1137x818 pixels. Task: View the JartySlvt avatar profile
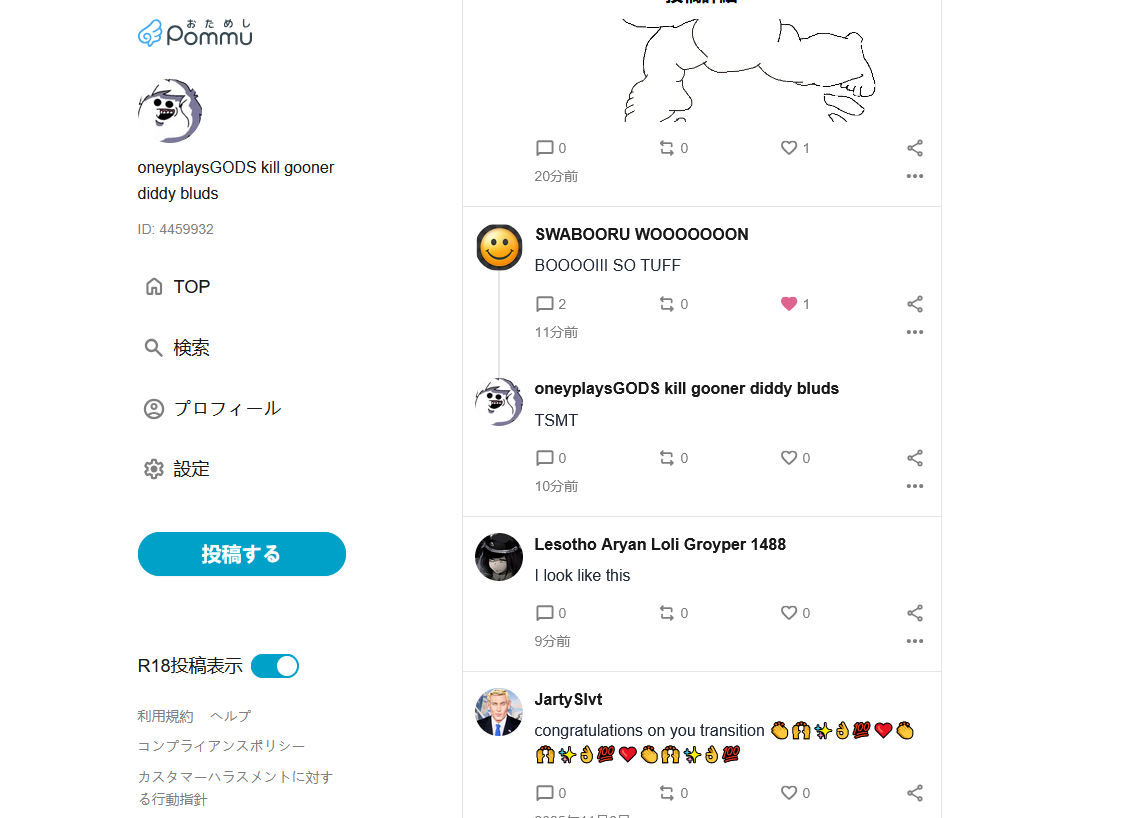(x=499, y=712)
